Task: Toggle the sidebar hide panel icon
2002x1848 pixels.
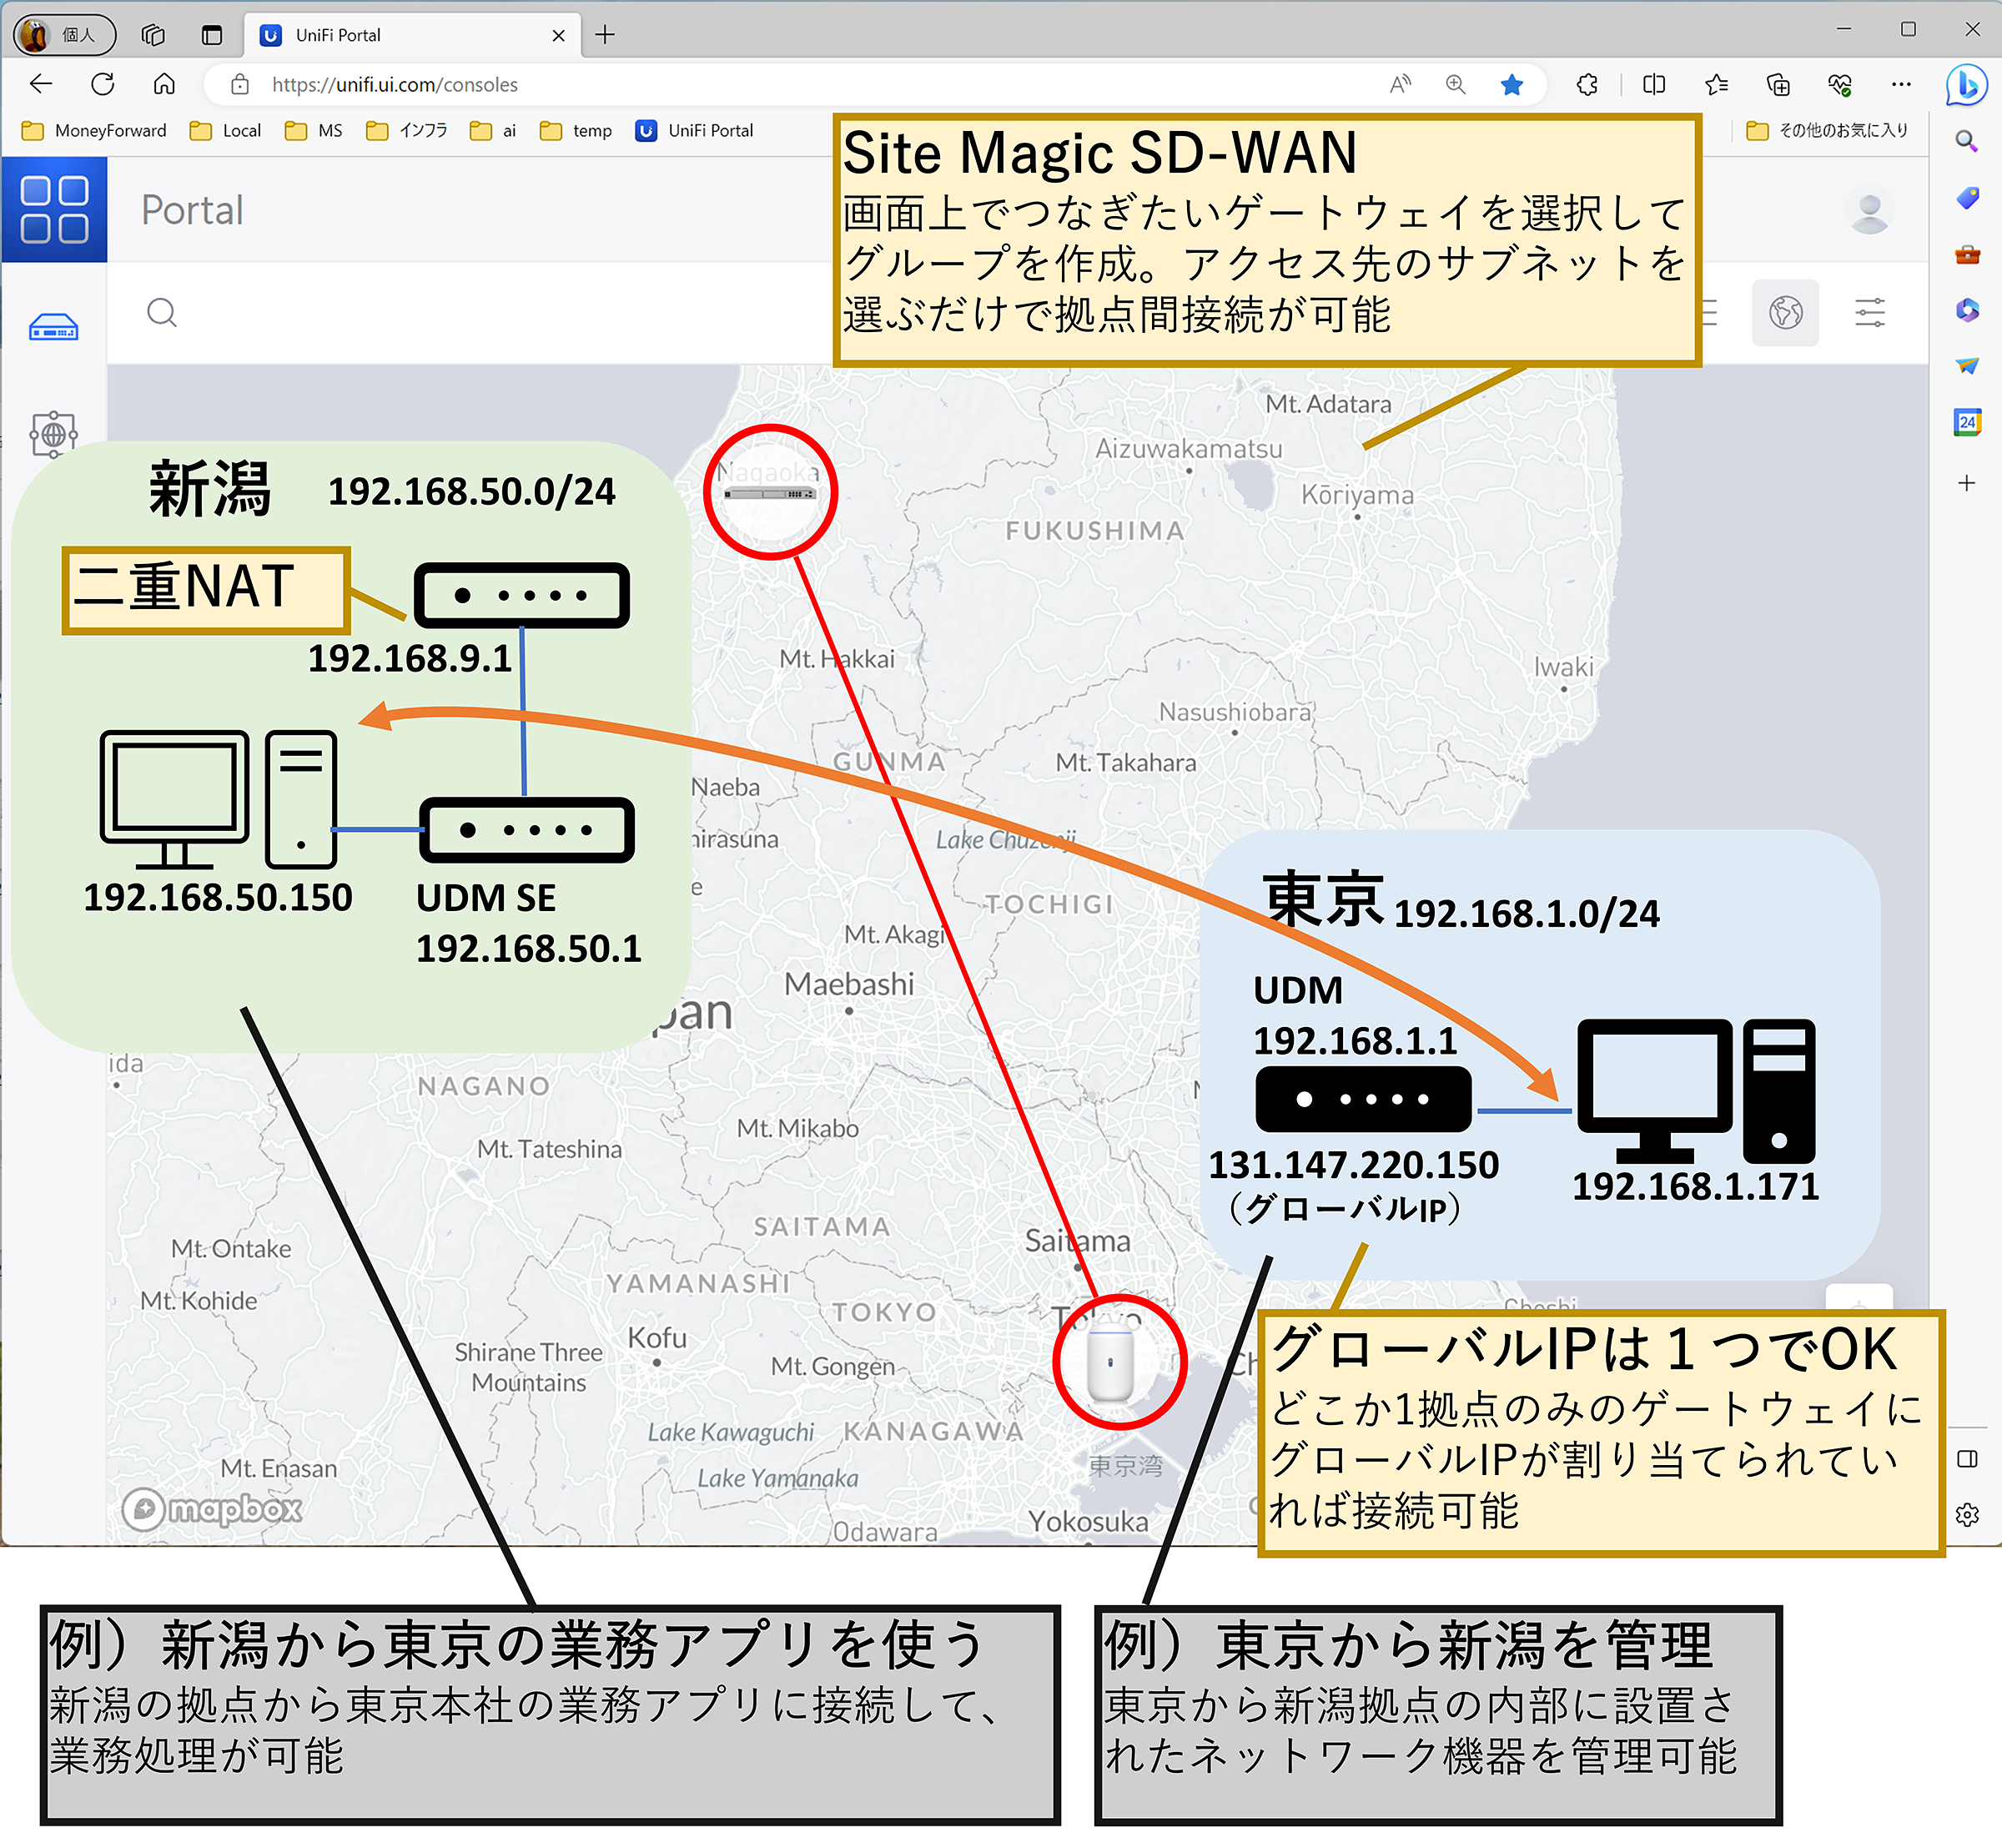Action: click(1967, 1459)
